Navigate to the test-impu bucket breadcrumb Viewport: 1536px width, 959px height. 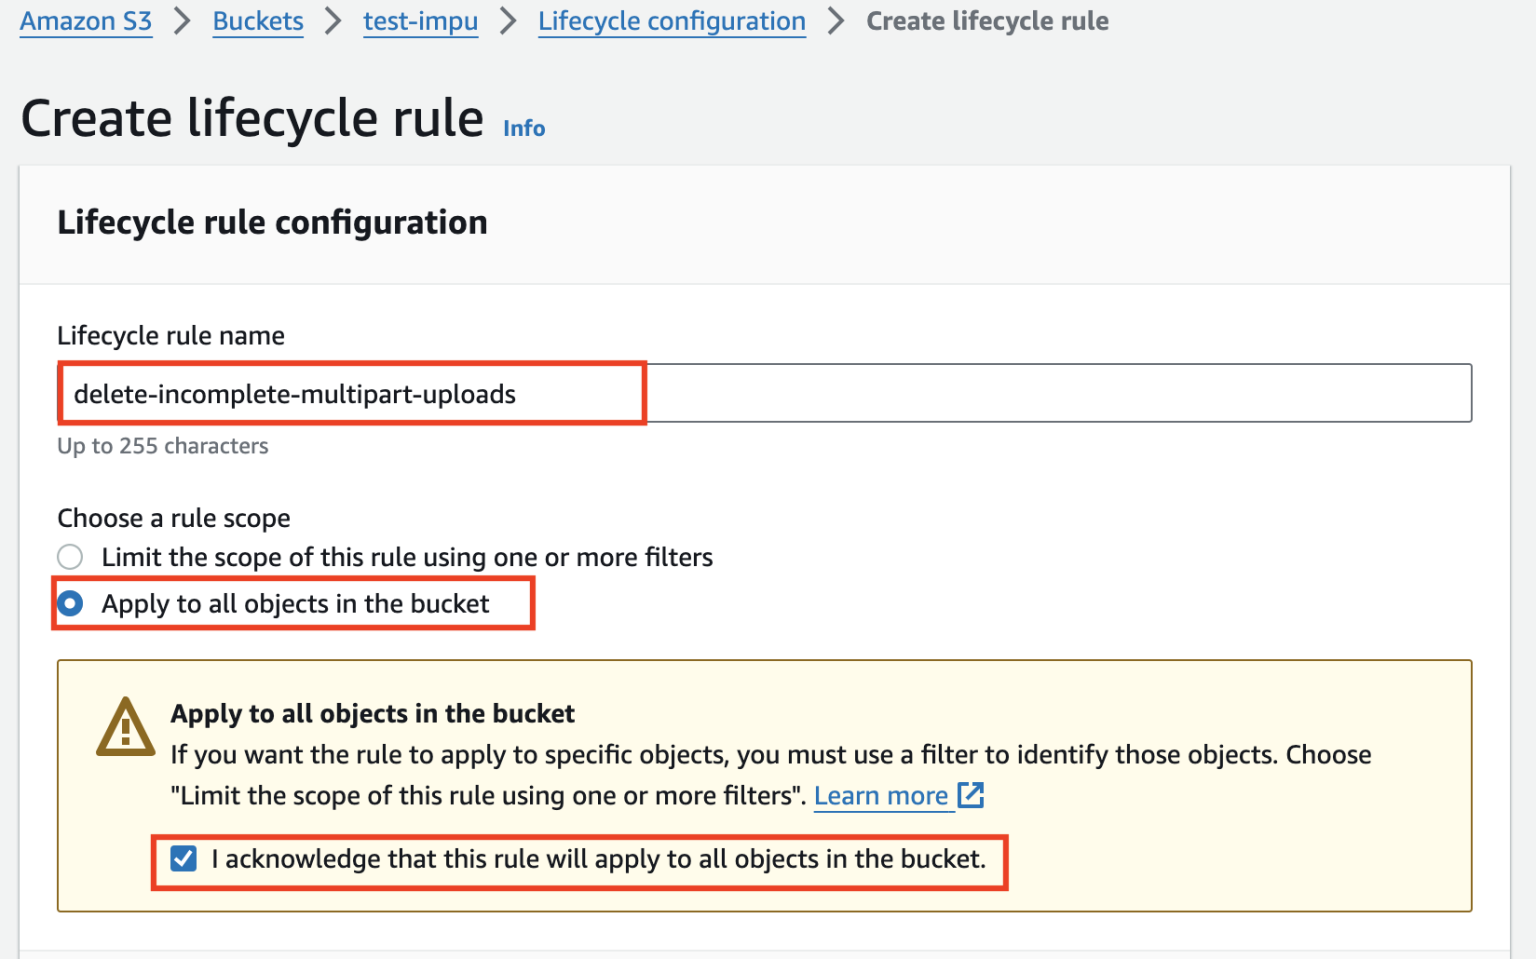(x=420, y=21)
